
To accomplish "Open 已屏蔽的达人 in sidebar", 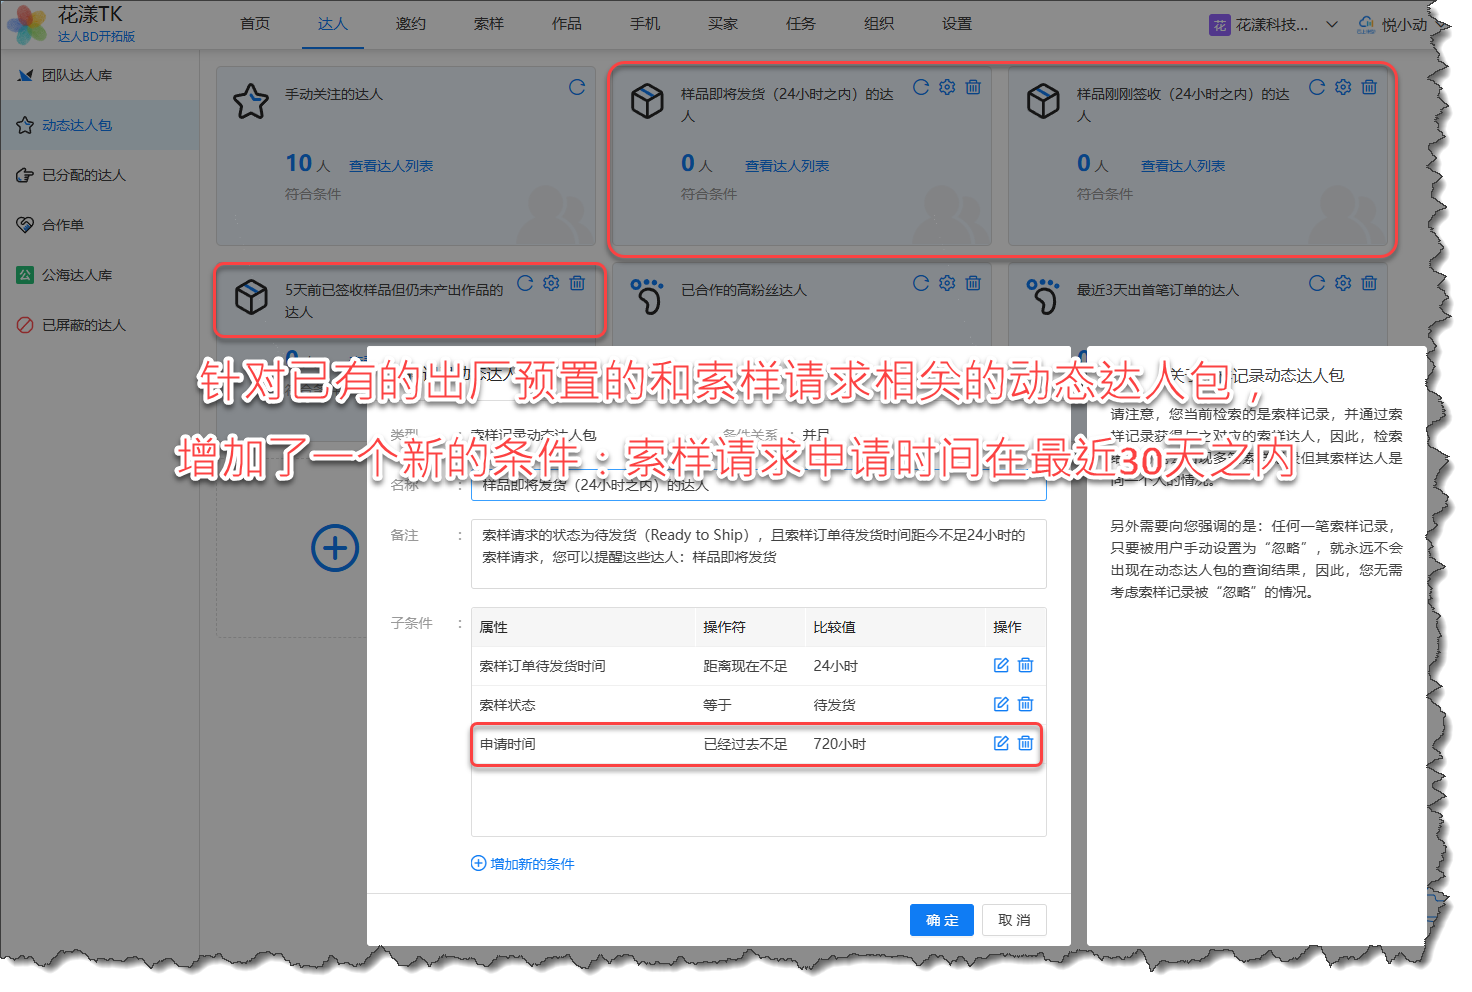I will click(x=84, y=325).
